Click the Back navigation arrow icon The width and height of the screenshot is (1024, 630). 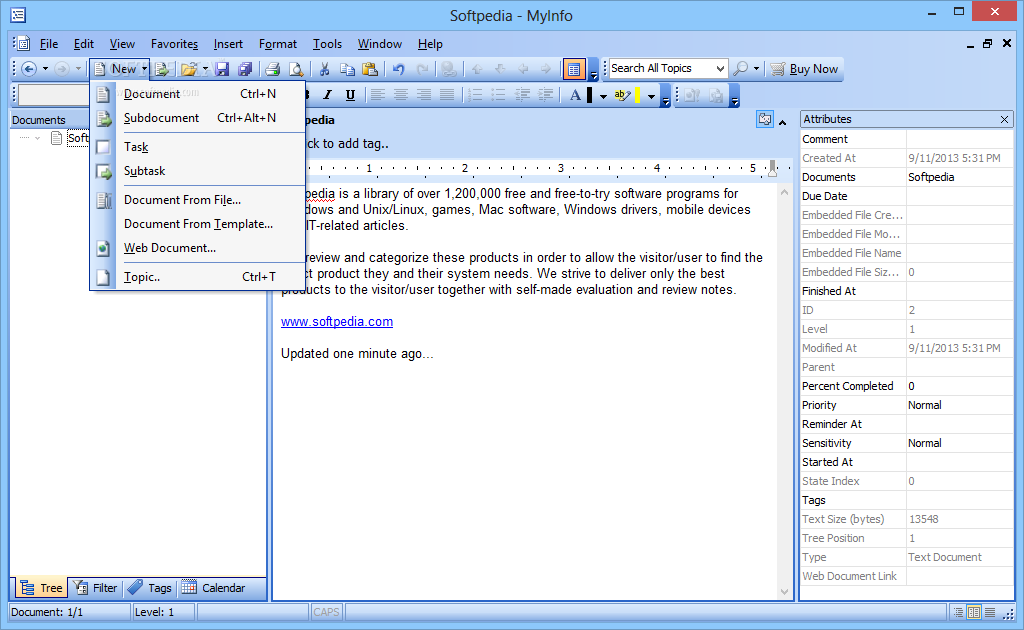(x=29, y=69)
